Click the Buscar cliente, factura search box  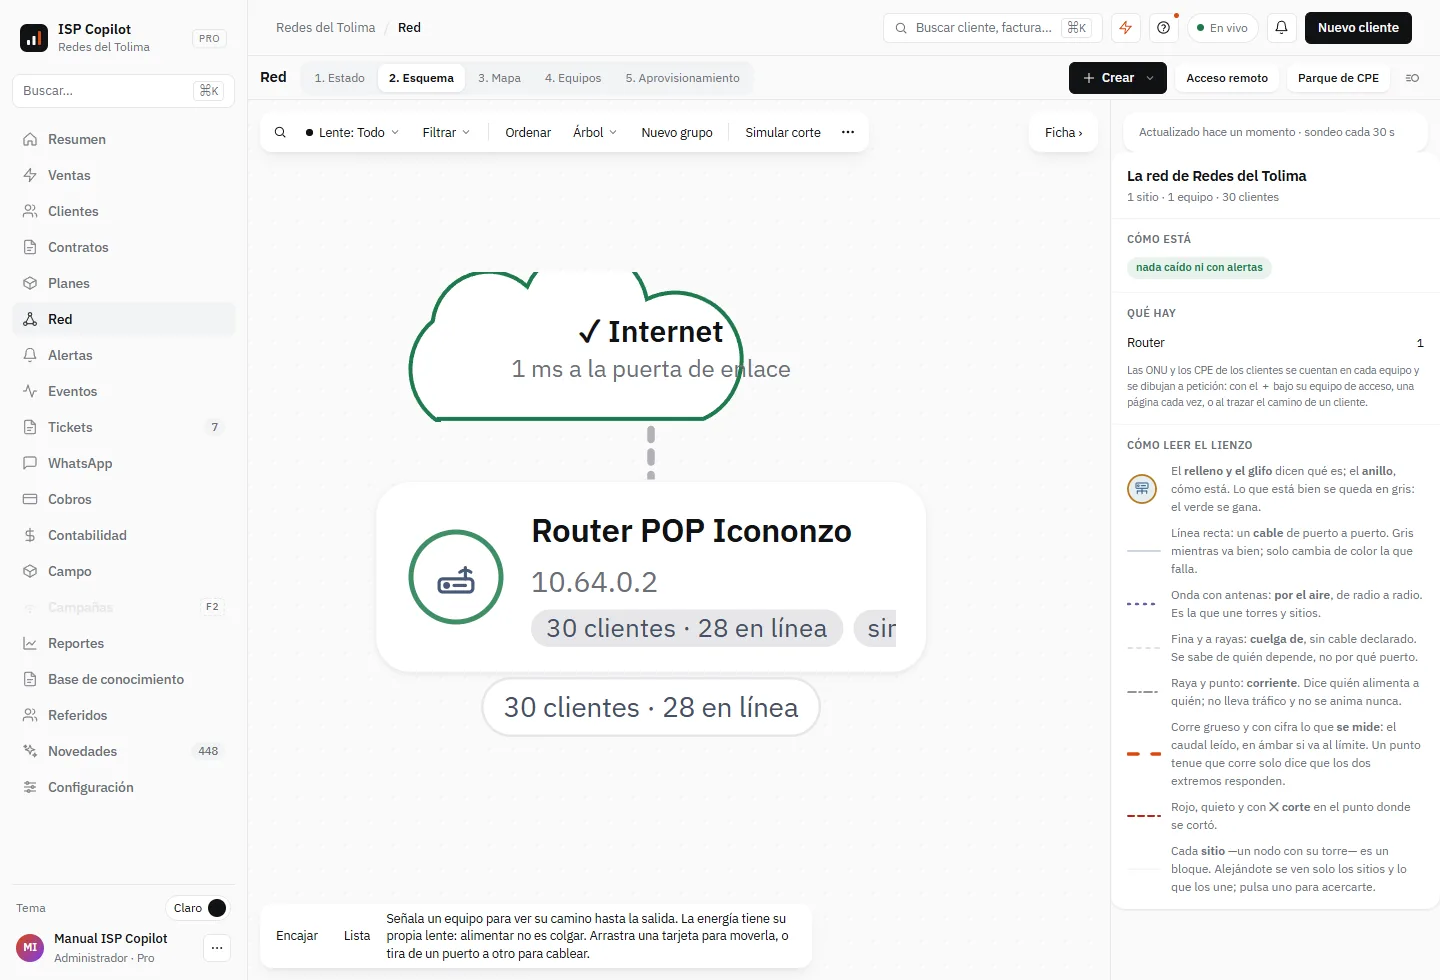click(x=992, y=28)
